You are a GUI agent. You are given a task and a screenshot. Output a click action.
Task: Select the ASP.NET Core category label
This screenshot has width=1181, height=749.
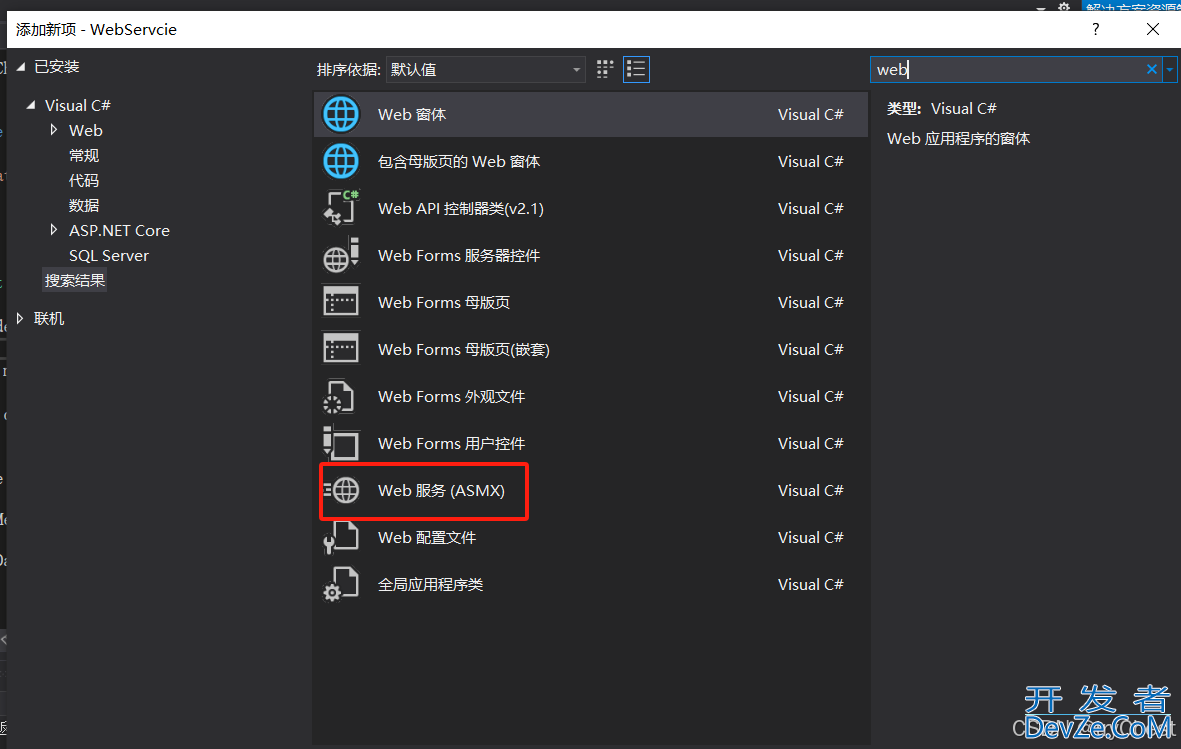pos(119,231)
